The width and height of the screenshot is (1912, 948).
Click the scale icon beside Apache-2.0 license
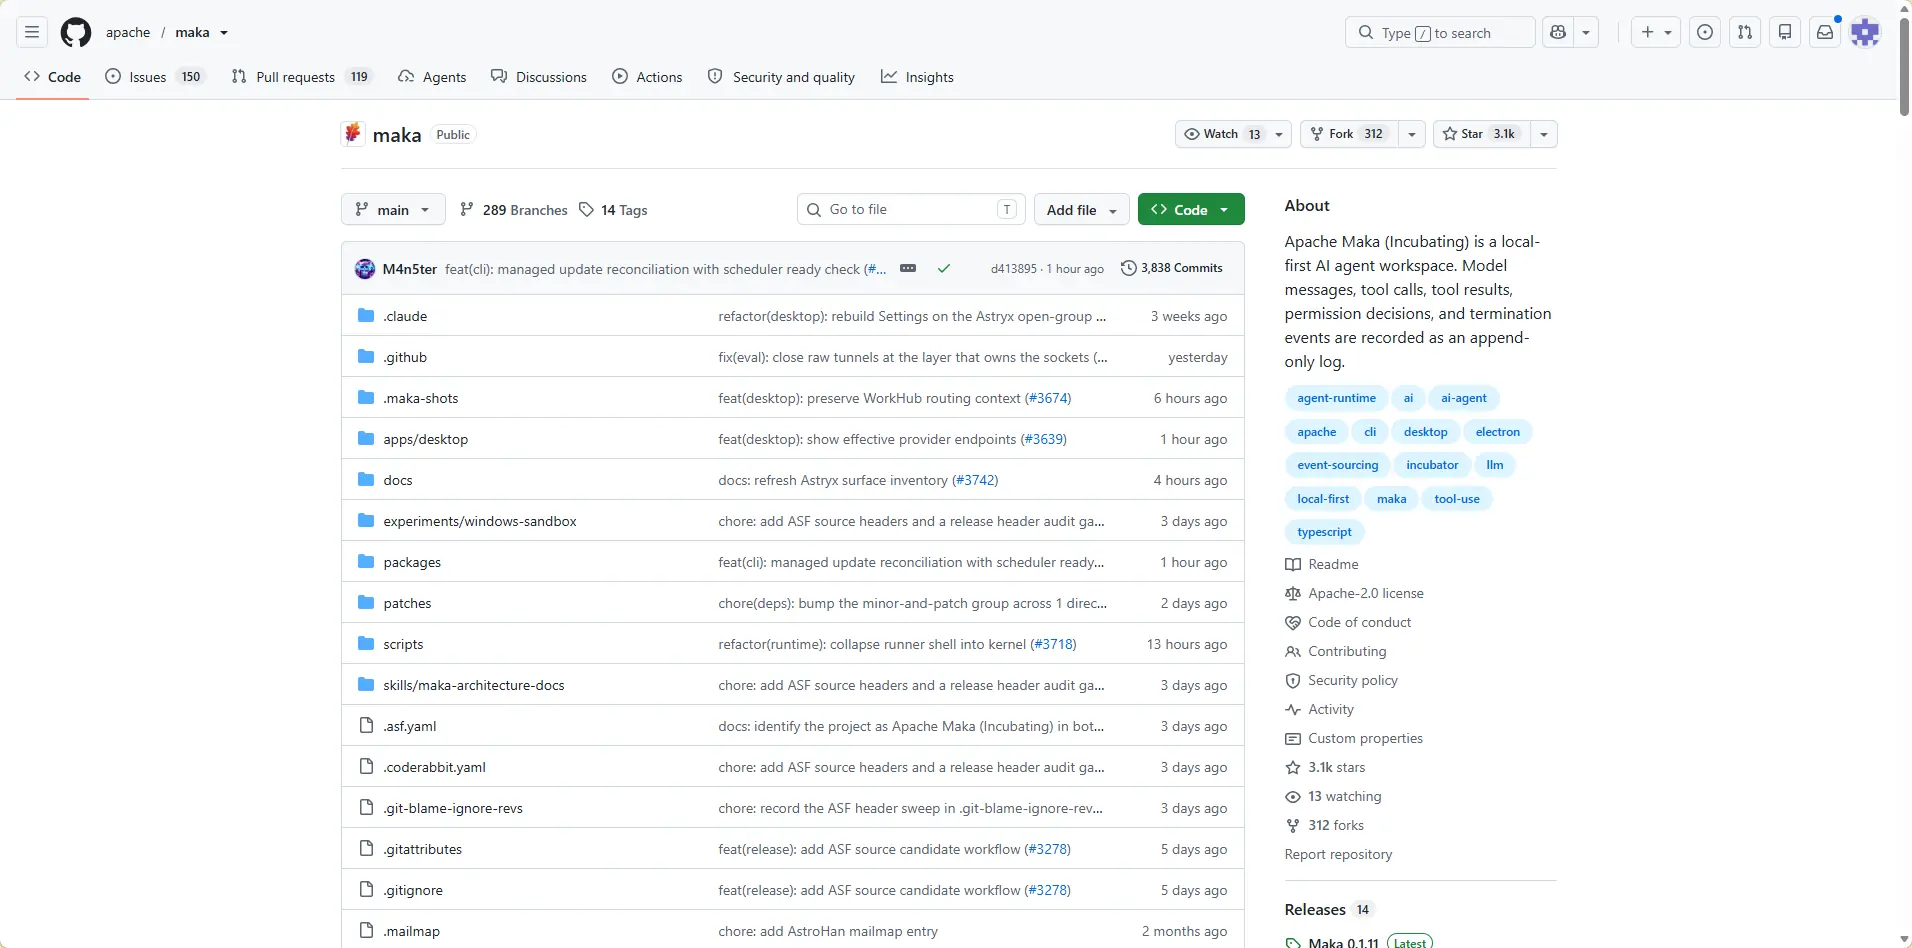click(1293, 593)
